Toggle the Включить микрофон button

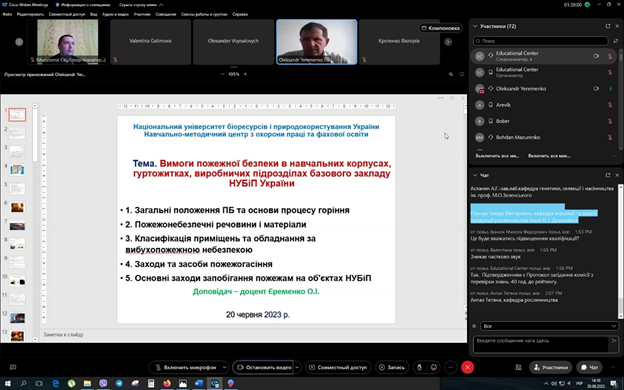[x=185, y=367]
